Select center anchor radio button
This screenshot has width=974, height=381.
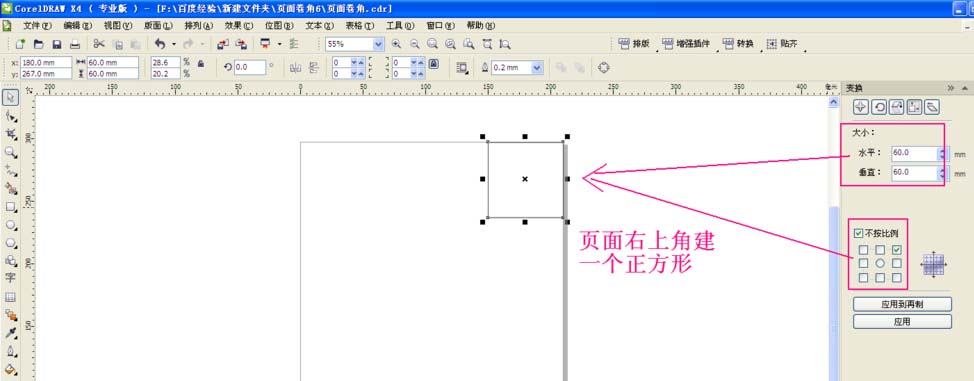coord(880,264)
